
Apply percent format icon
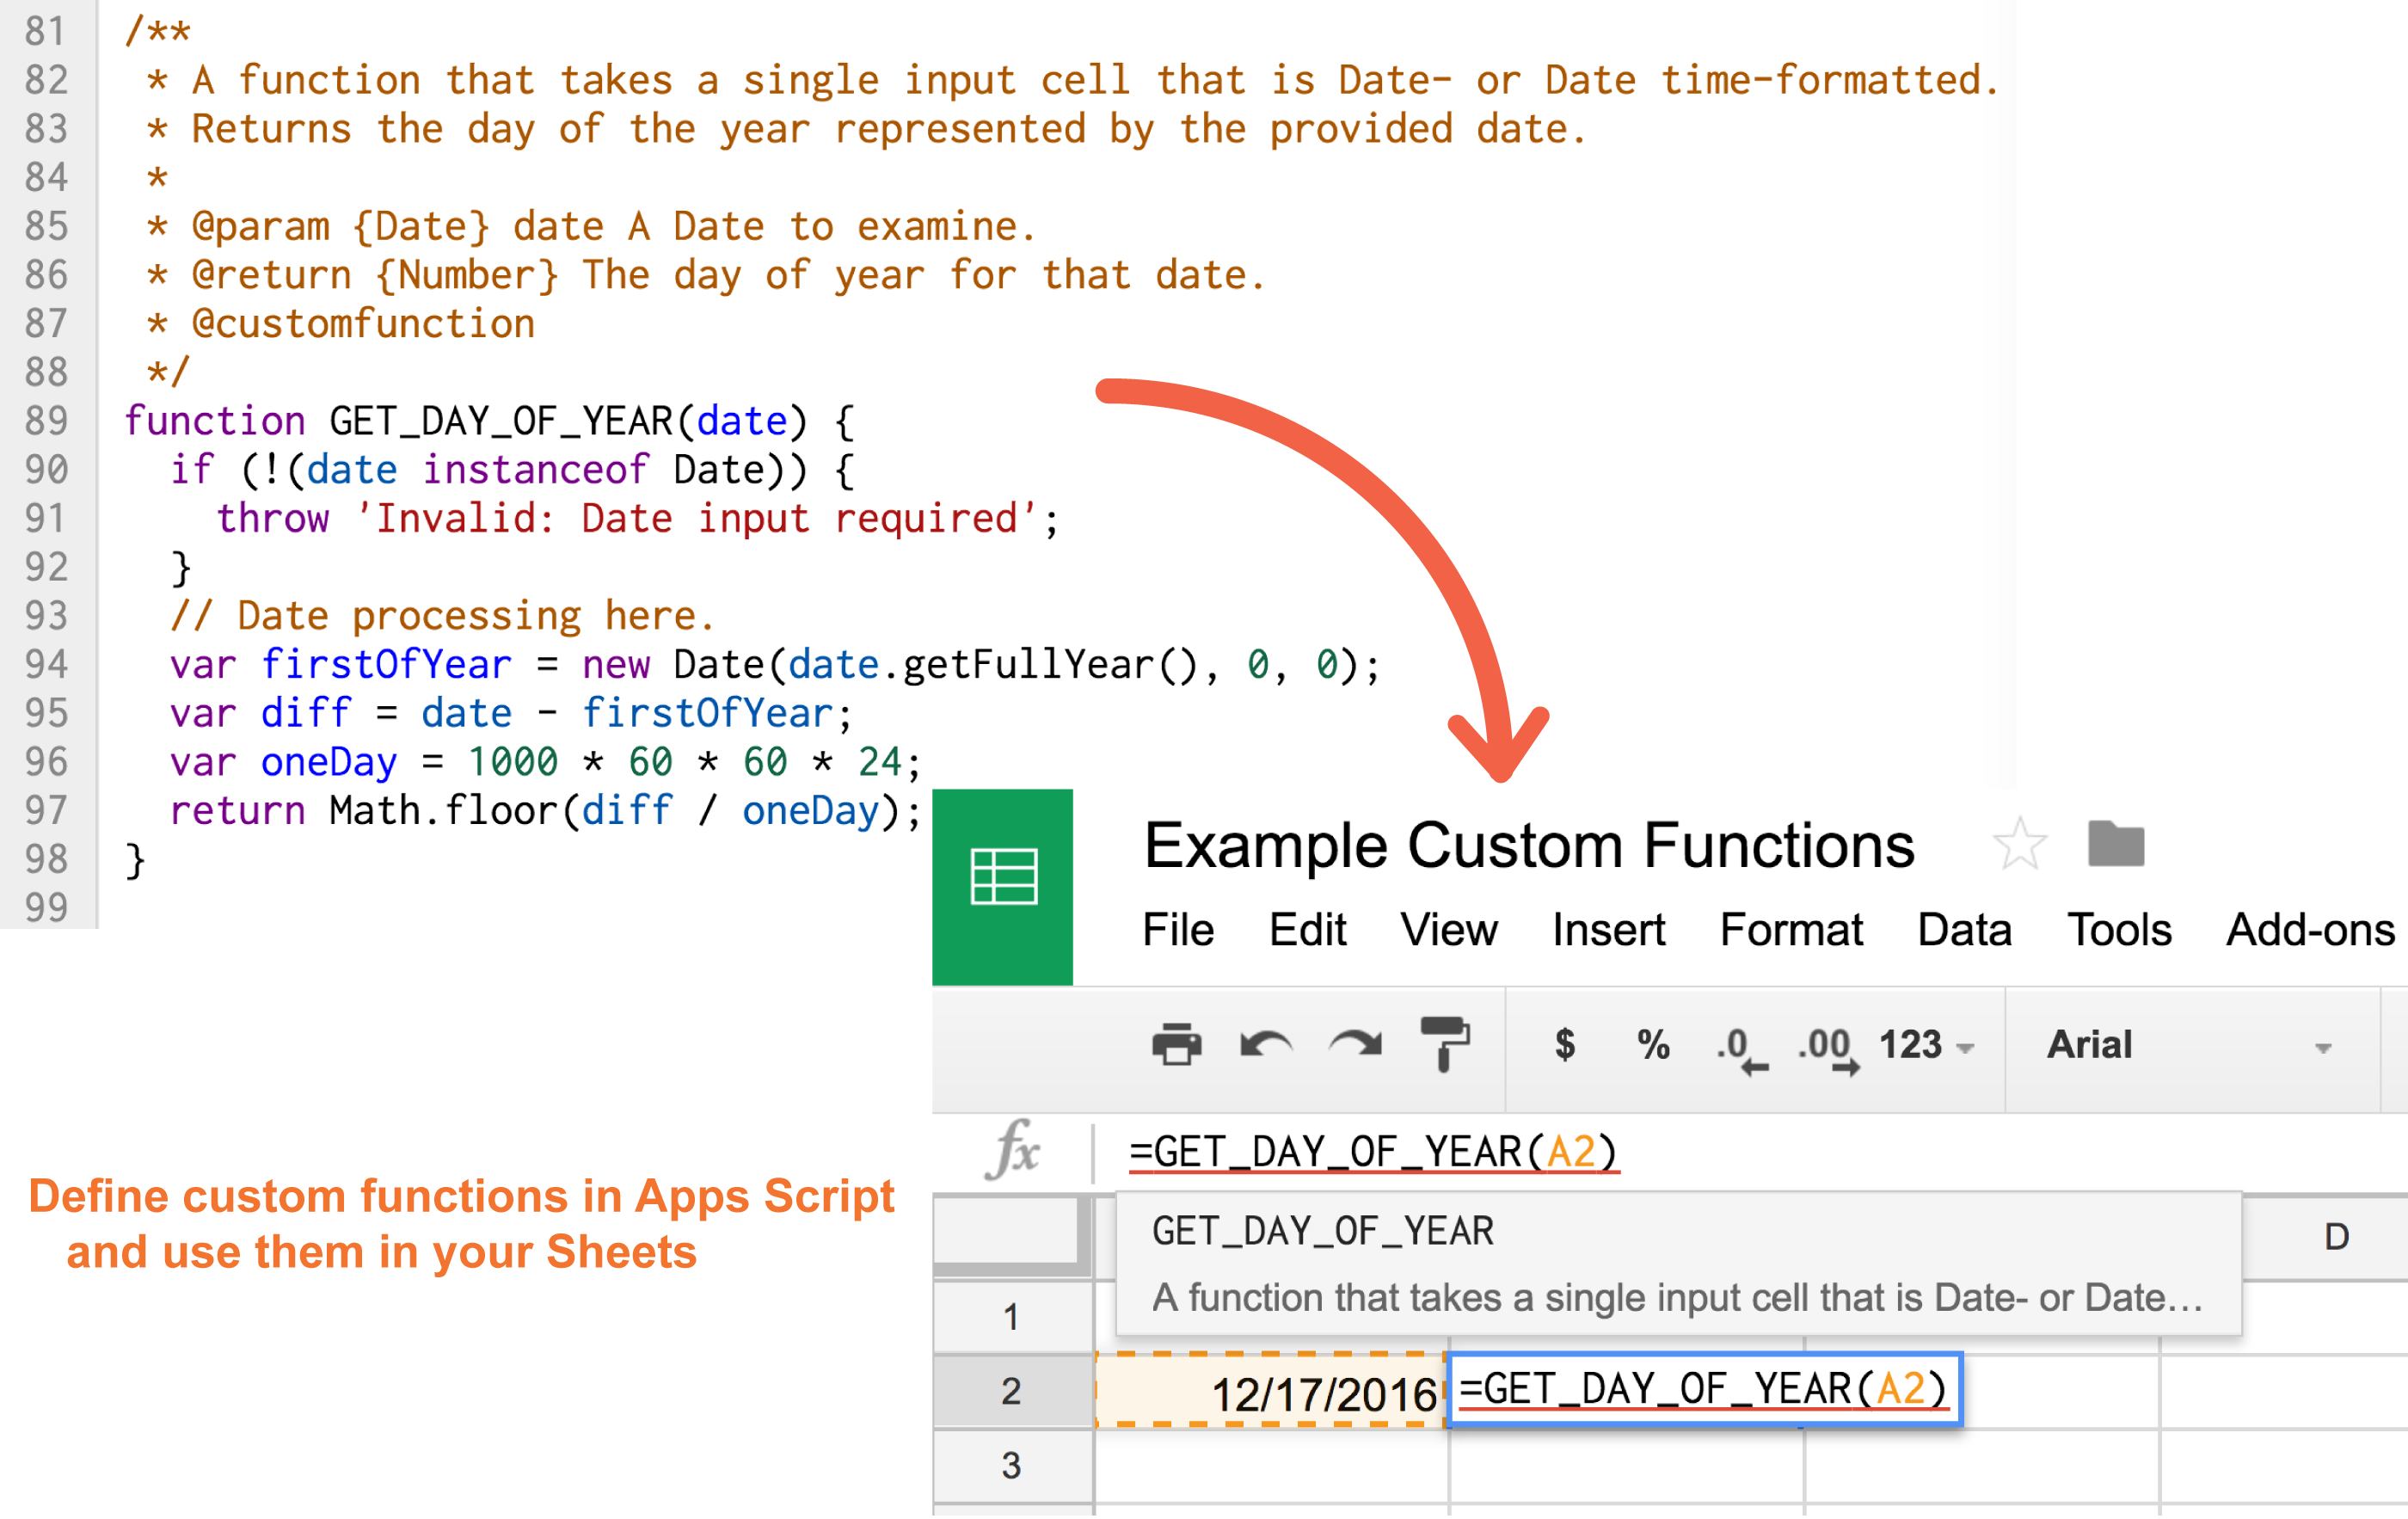click(1653, 1045)
